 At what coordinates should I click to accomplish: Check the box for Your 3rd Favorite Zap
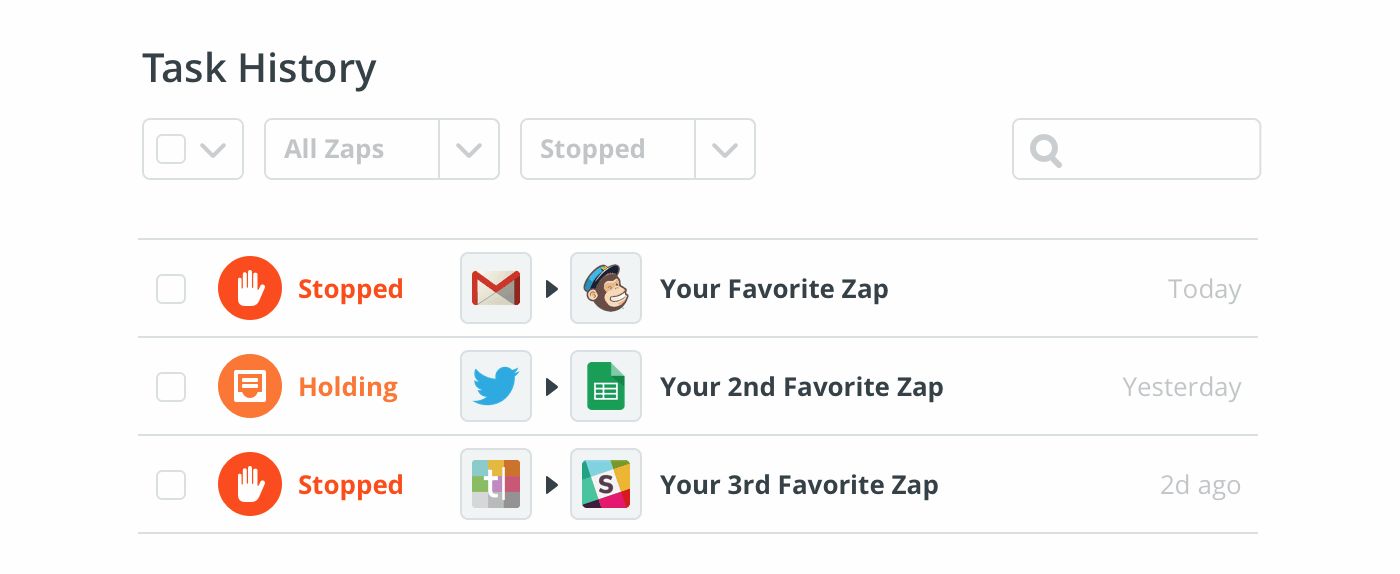[x=171, y=486]
